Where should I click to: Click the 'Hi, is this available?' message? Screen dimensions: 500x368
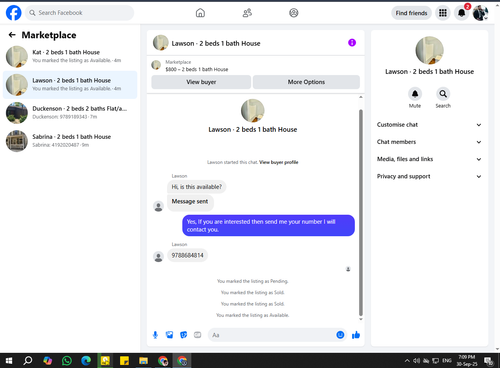[x=196, y=187]
